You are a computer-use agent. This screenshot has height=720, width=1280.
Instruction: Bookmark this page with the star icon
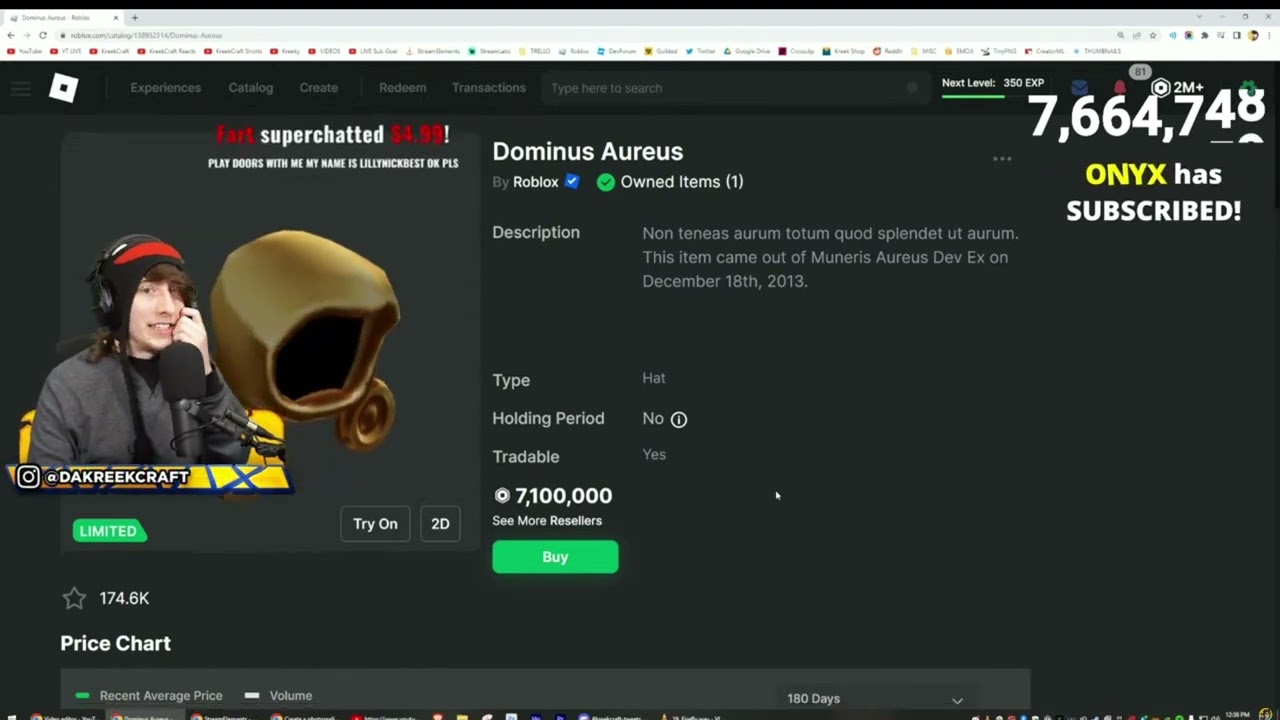[x=1153, y=35]
